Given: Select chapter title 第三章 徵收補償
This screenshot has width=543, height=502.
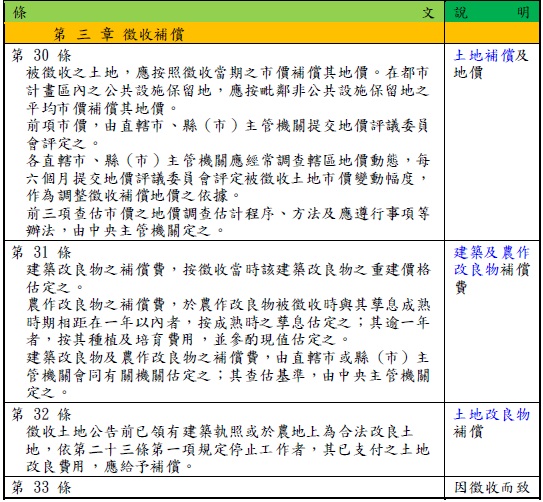Looking at the screenshot, I should (x=119, y=34).
